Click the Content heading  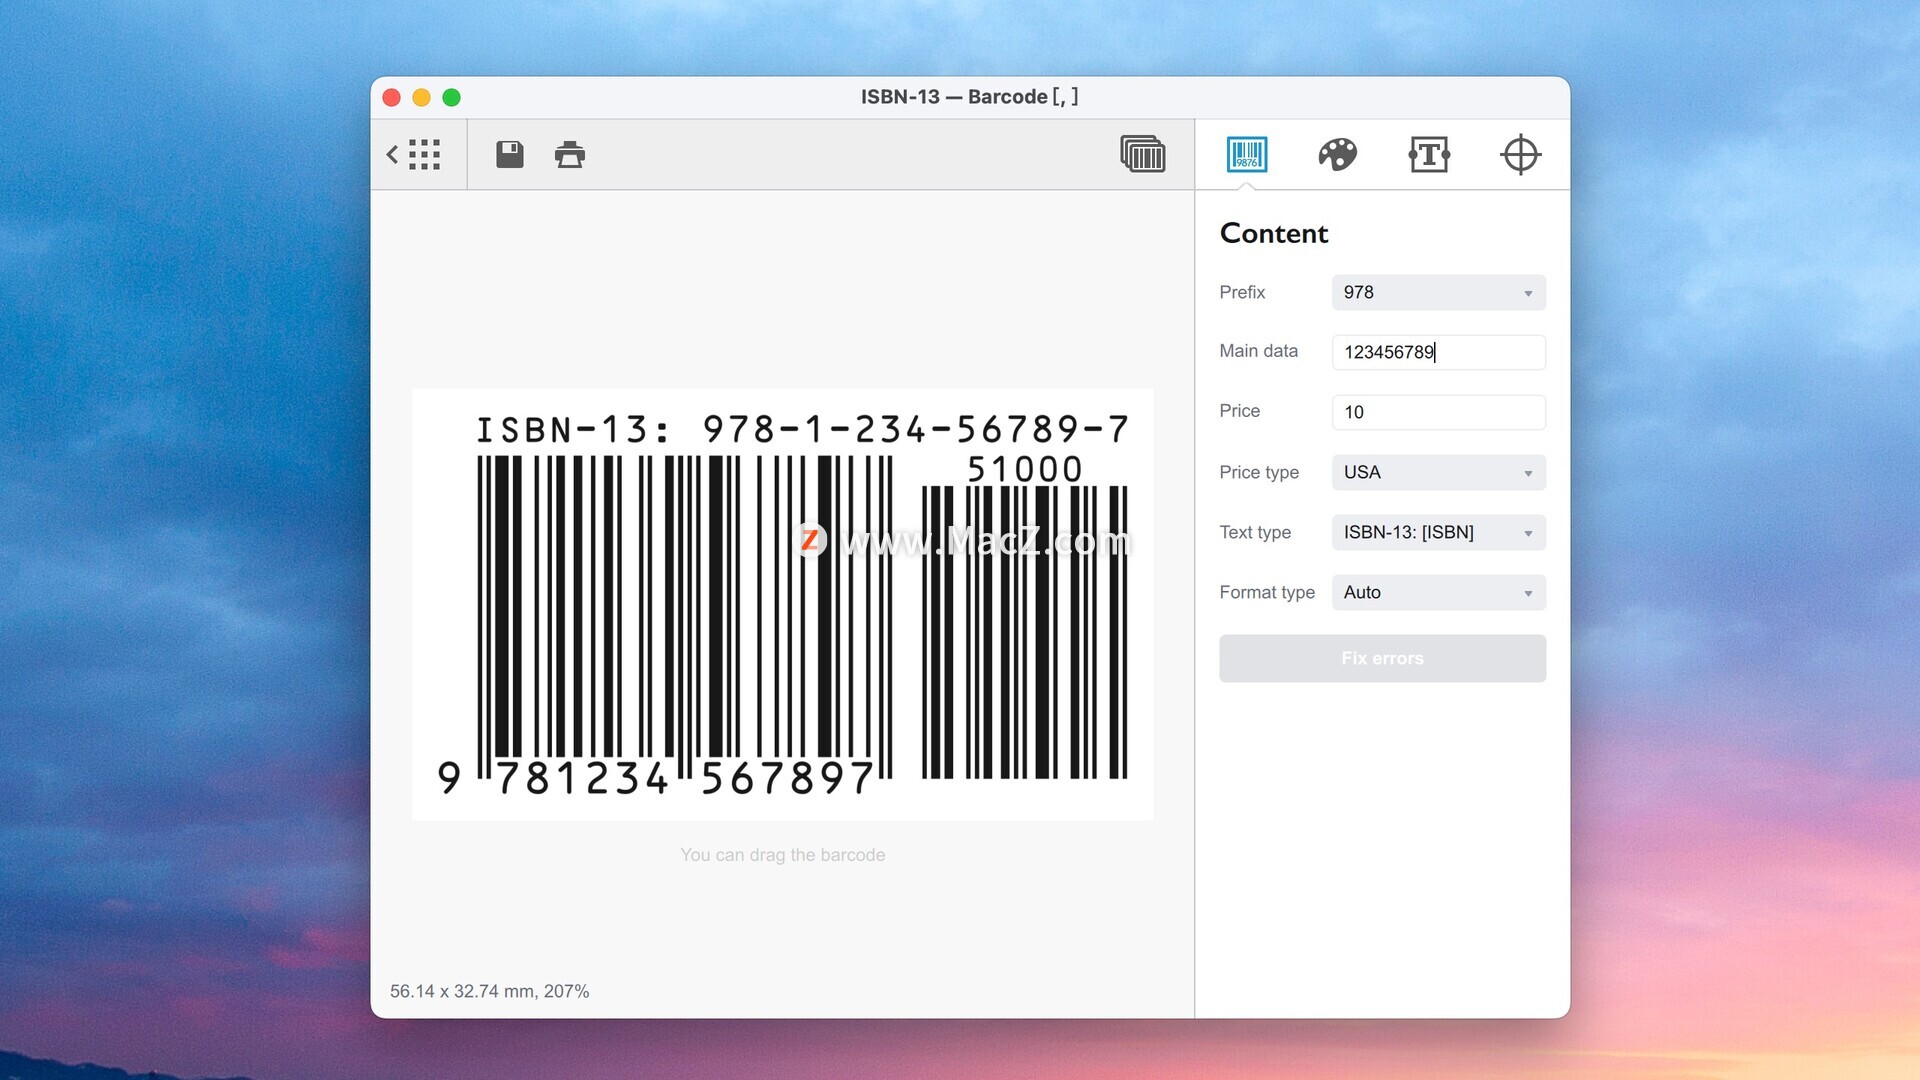coord(1274,233)
